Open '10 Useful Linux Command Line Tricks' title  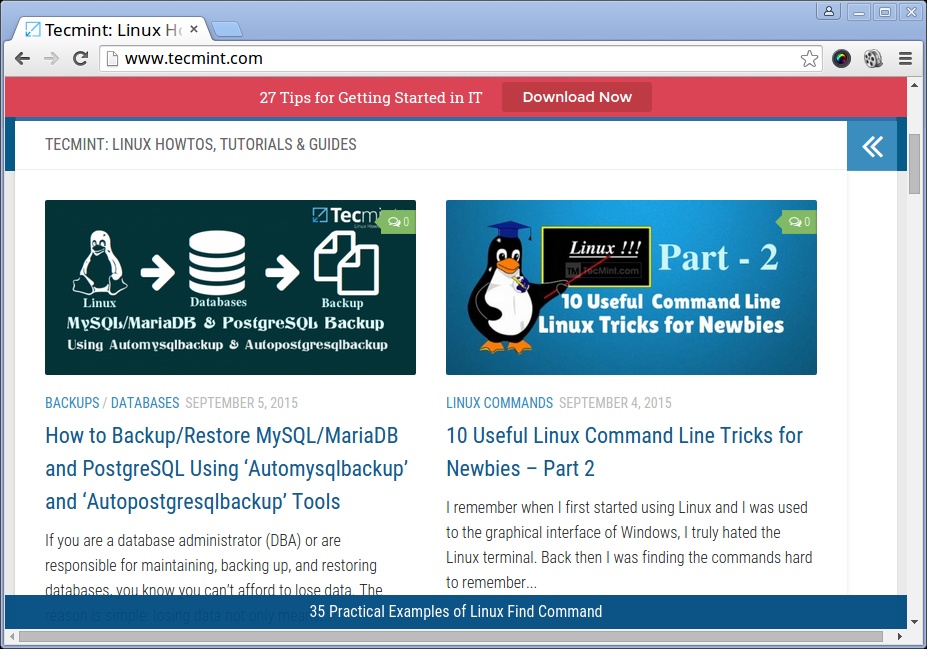[x=624, y=452]
